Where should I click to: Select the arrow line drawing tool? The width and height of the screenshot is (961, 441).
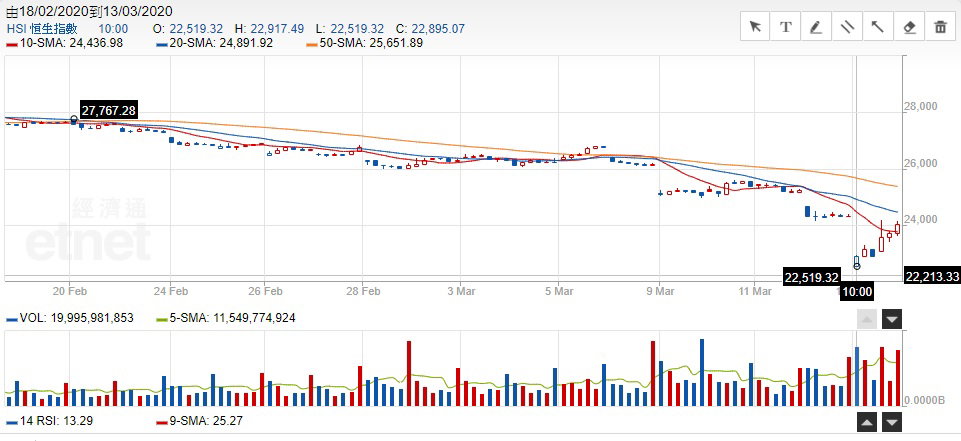click(878, 26)
